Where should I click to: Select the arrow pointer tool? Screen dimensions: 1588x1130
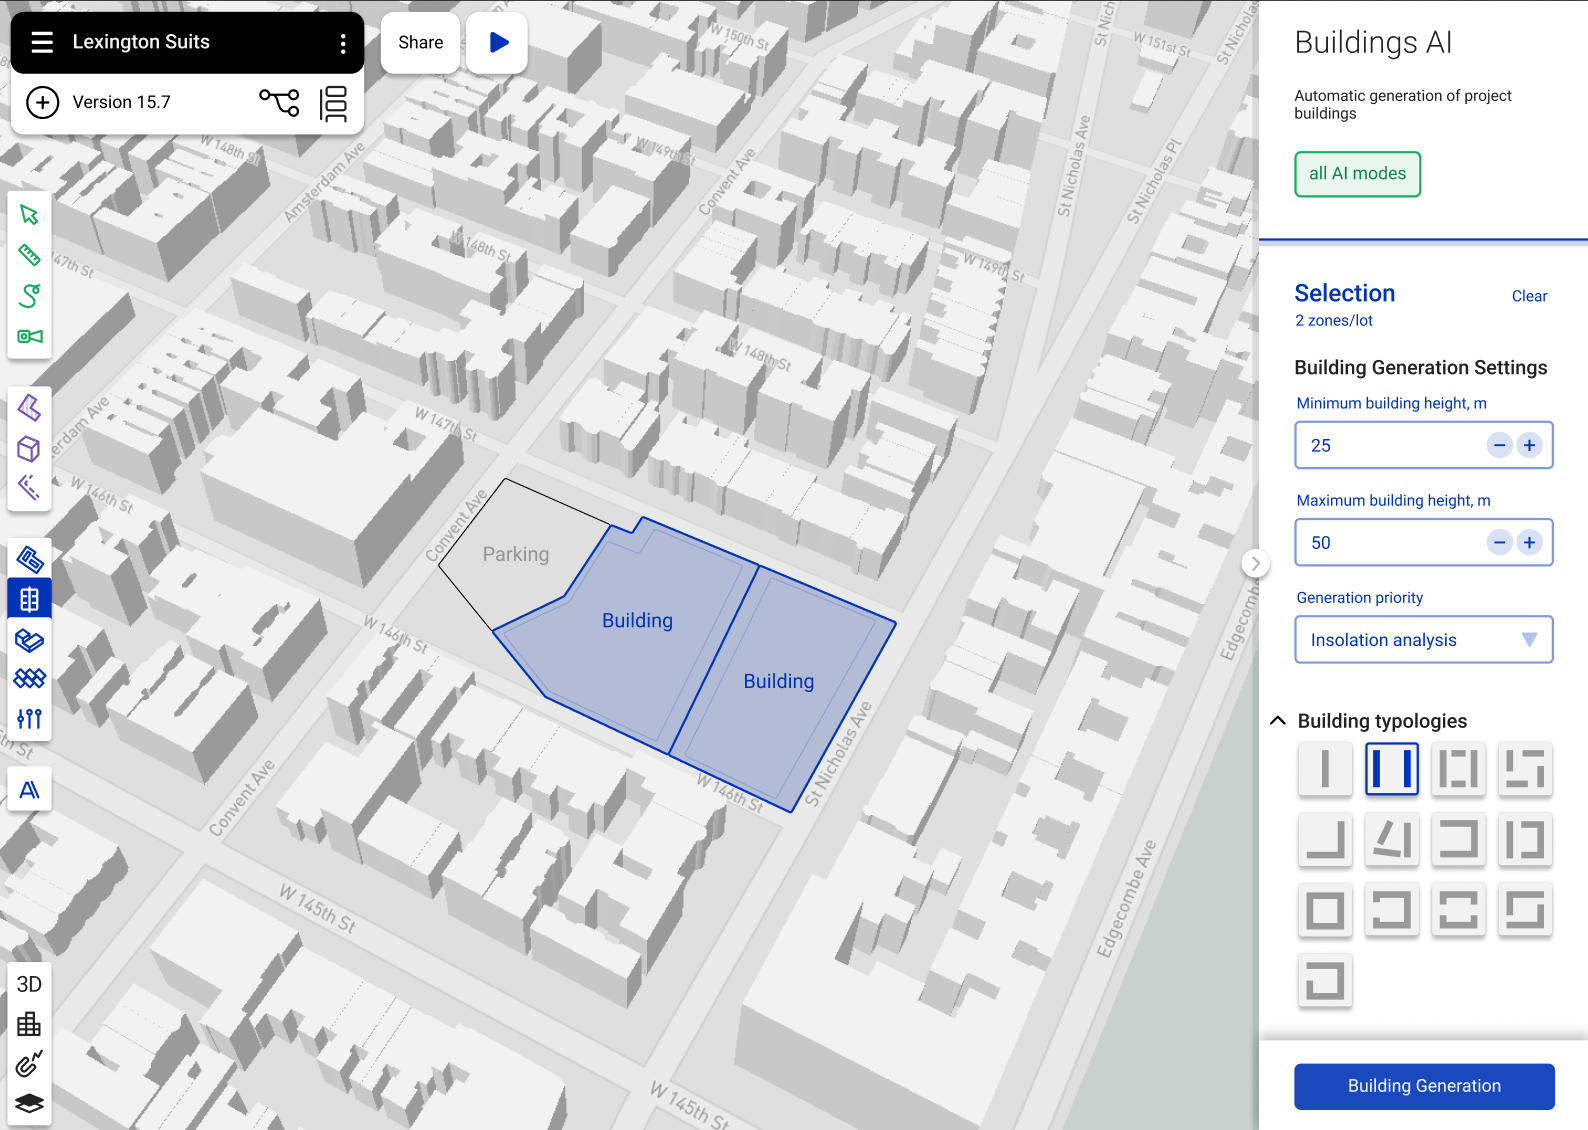tap(29, 215)
